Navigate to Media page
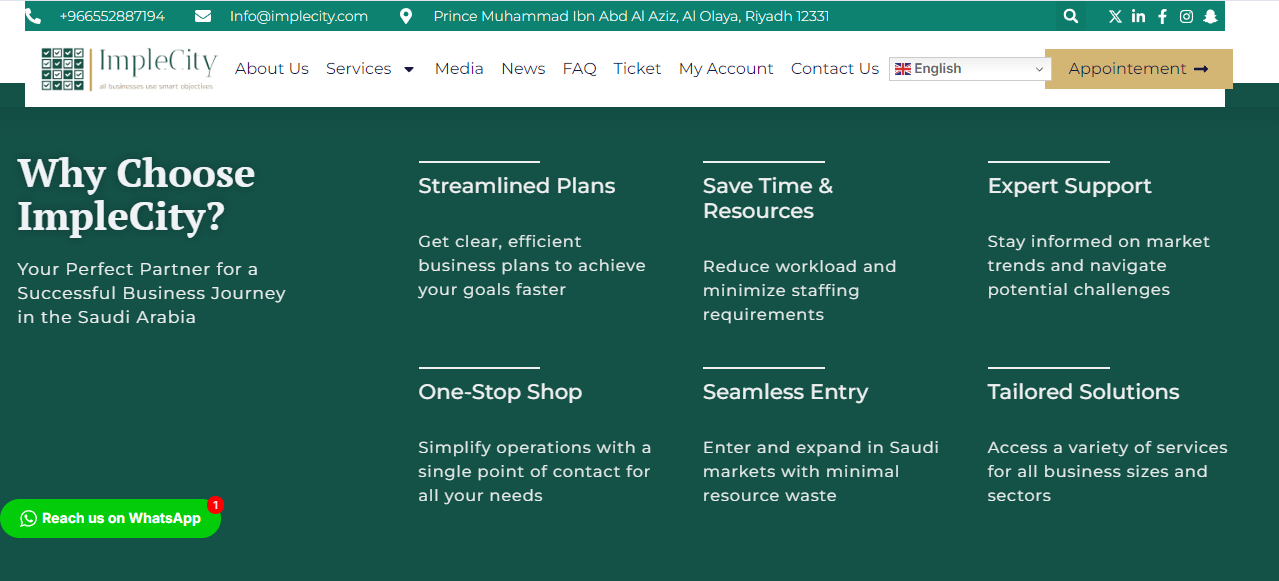This screenshot has height=581, width=1279. click(x=459, y=69)
